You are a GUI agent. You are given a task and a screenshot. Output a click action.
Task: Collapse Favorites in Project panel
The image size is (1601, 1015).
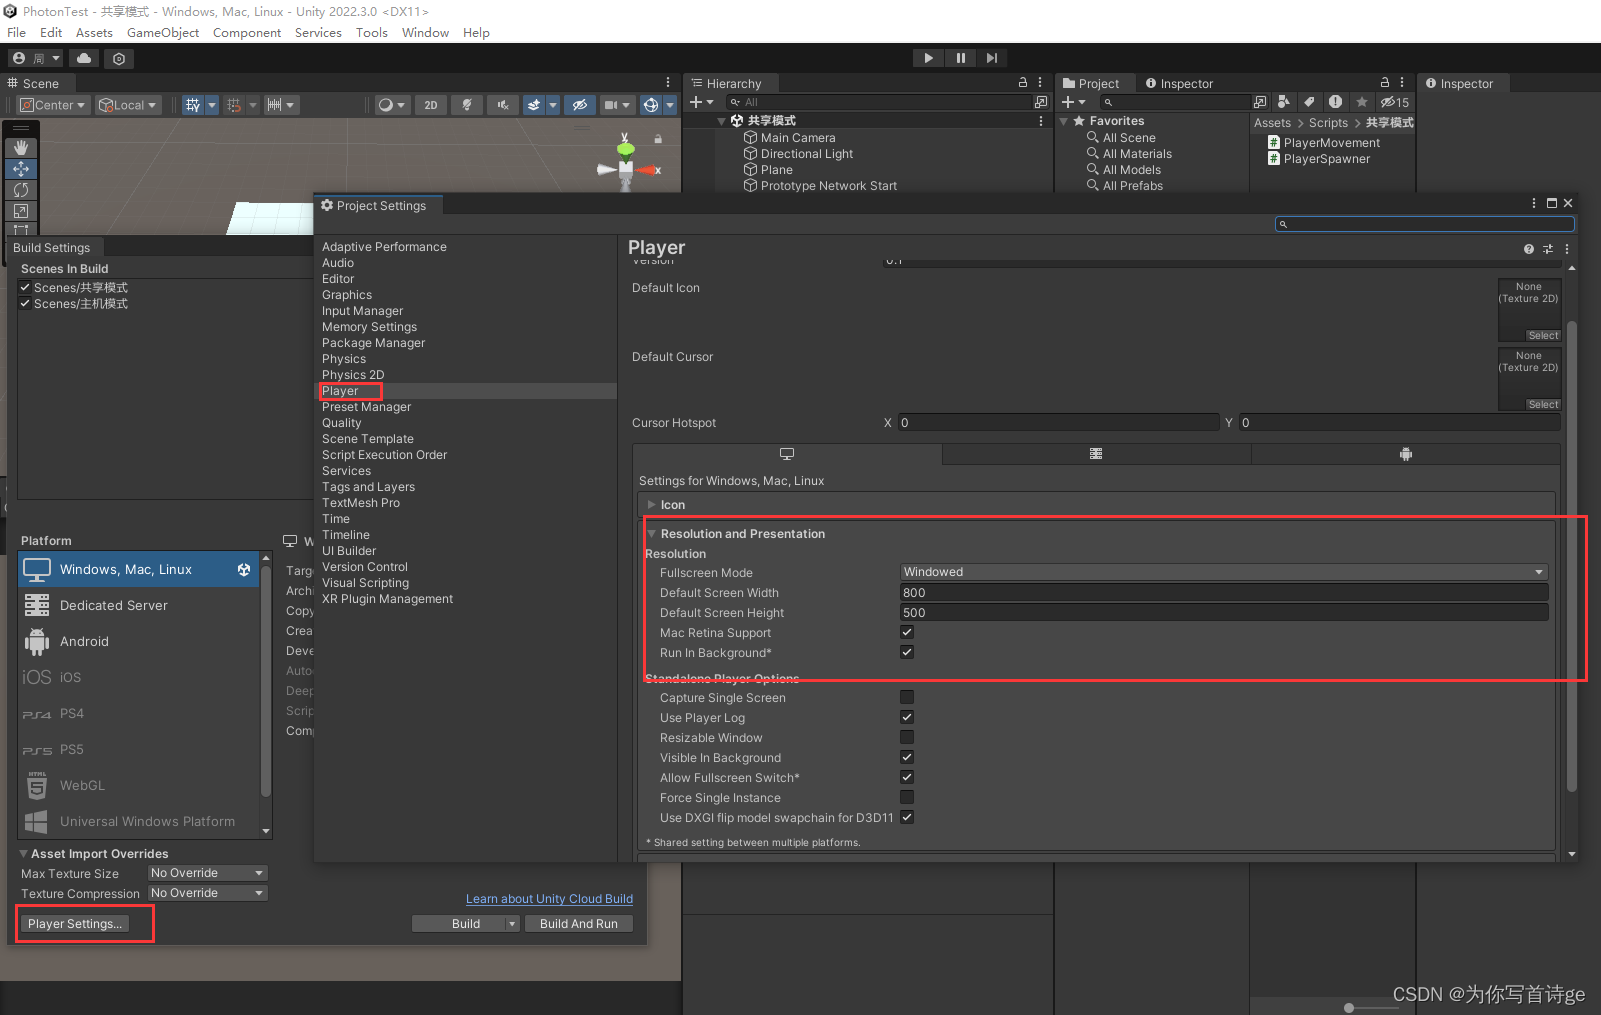tap(1064, 121)
